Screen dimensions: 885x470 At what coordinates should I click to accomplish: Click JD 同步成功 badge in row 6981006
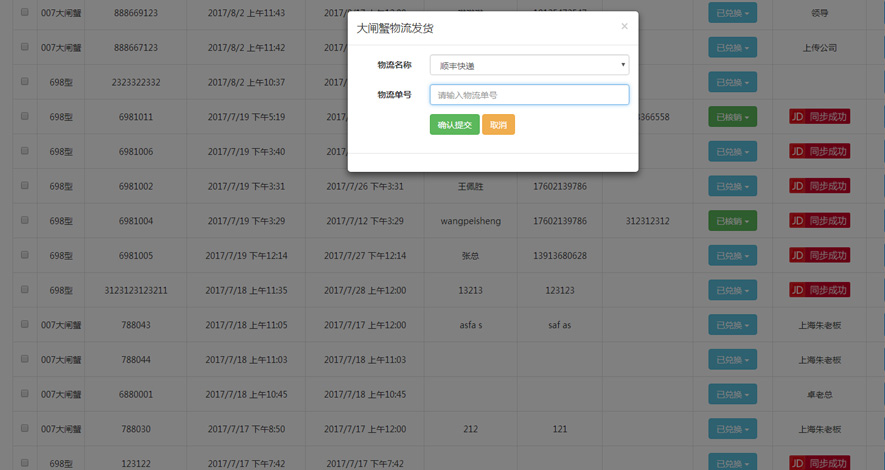(x=820, y=151)
